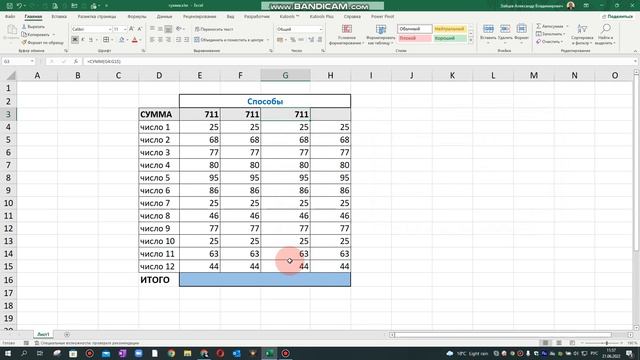Decrease font size
640x360 pixels.
click(140, 29)
